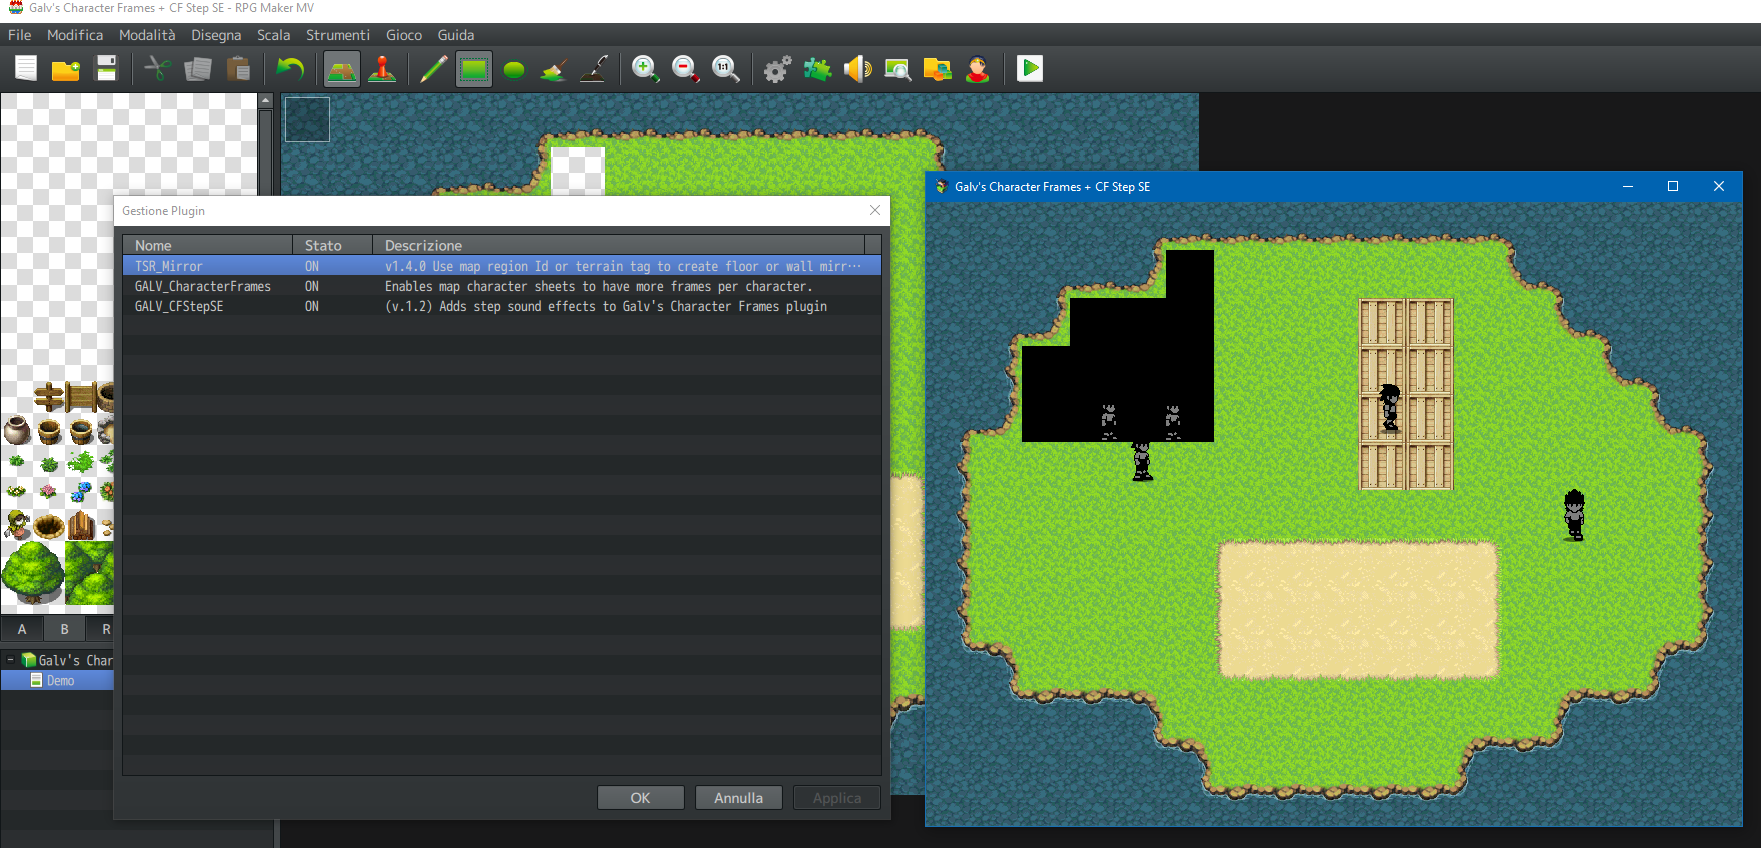Open the Scala menu
The width and height of the screenshot is (1761, 848).
pos(273,35)
